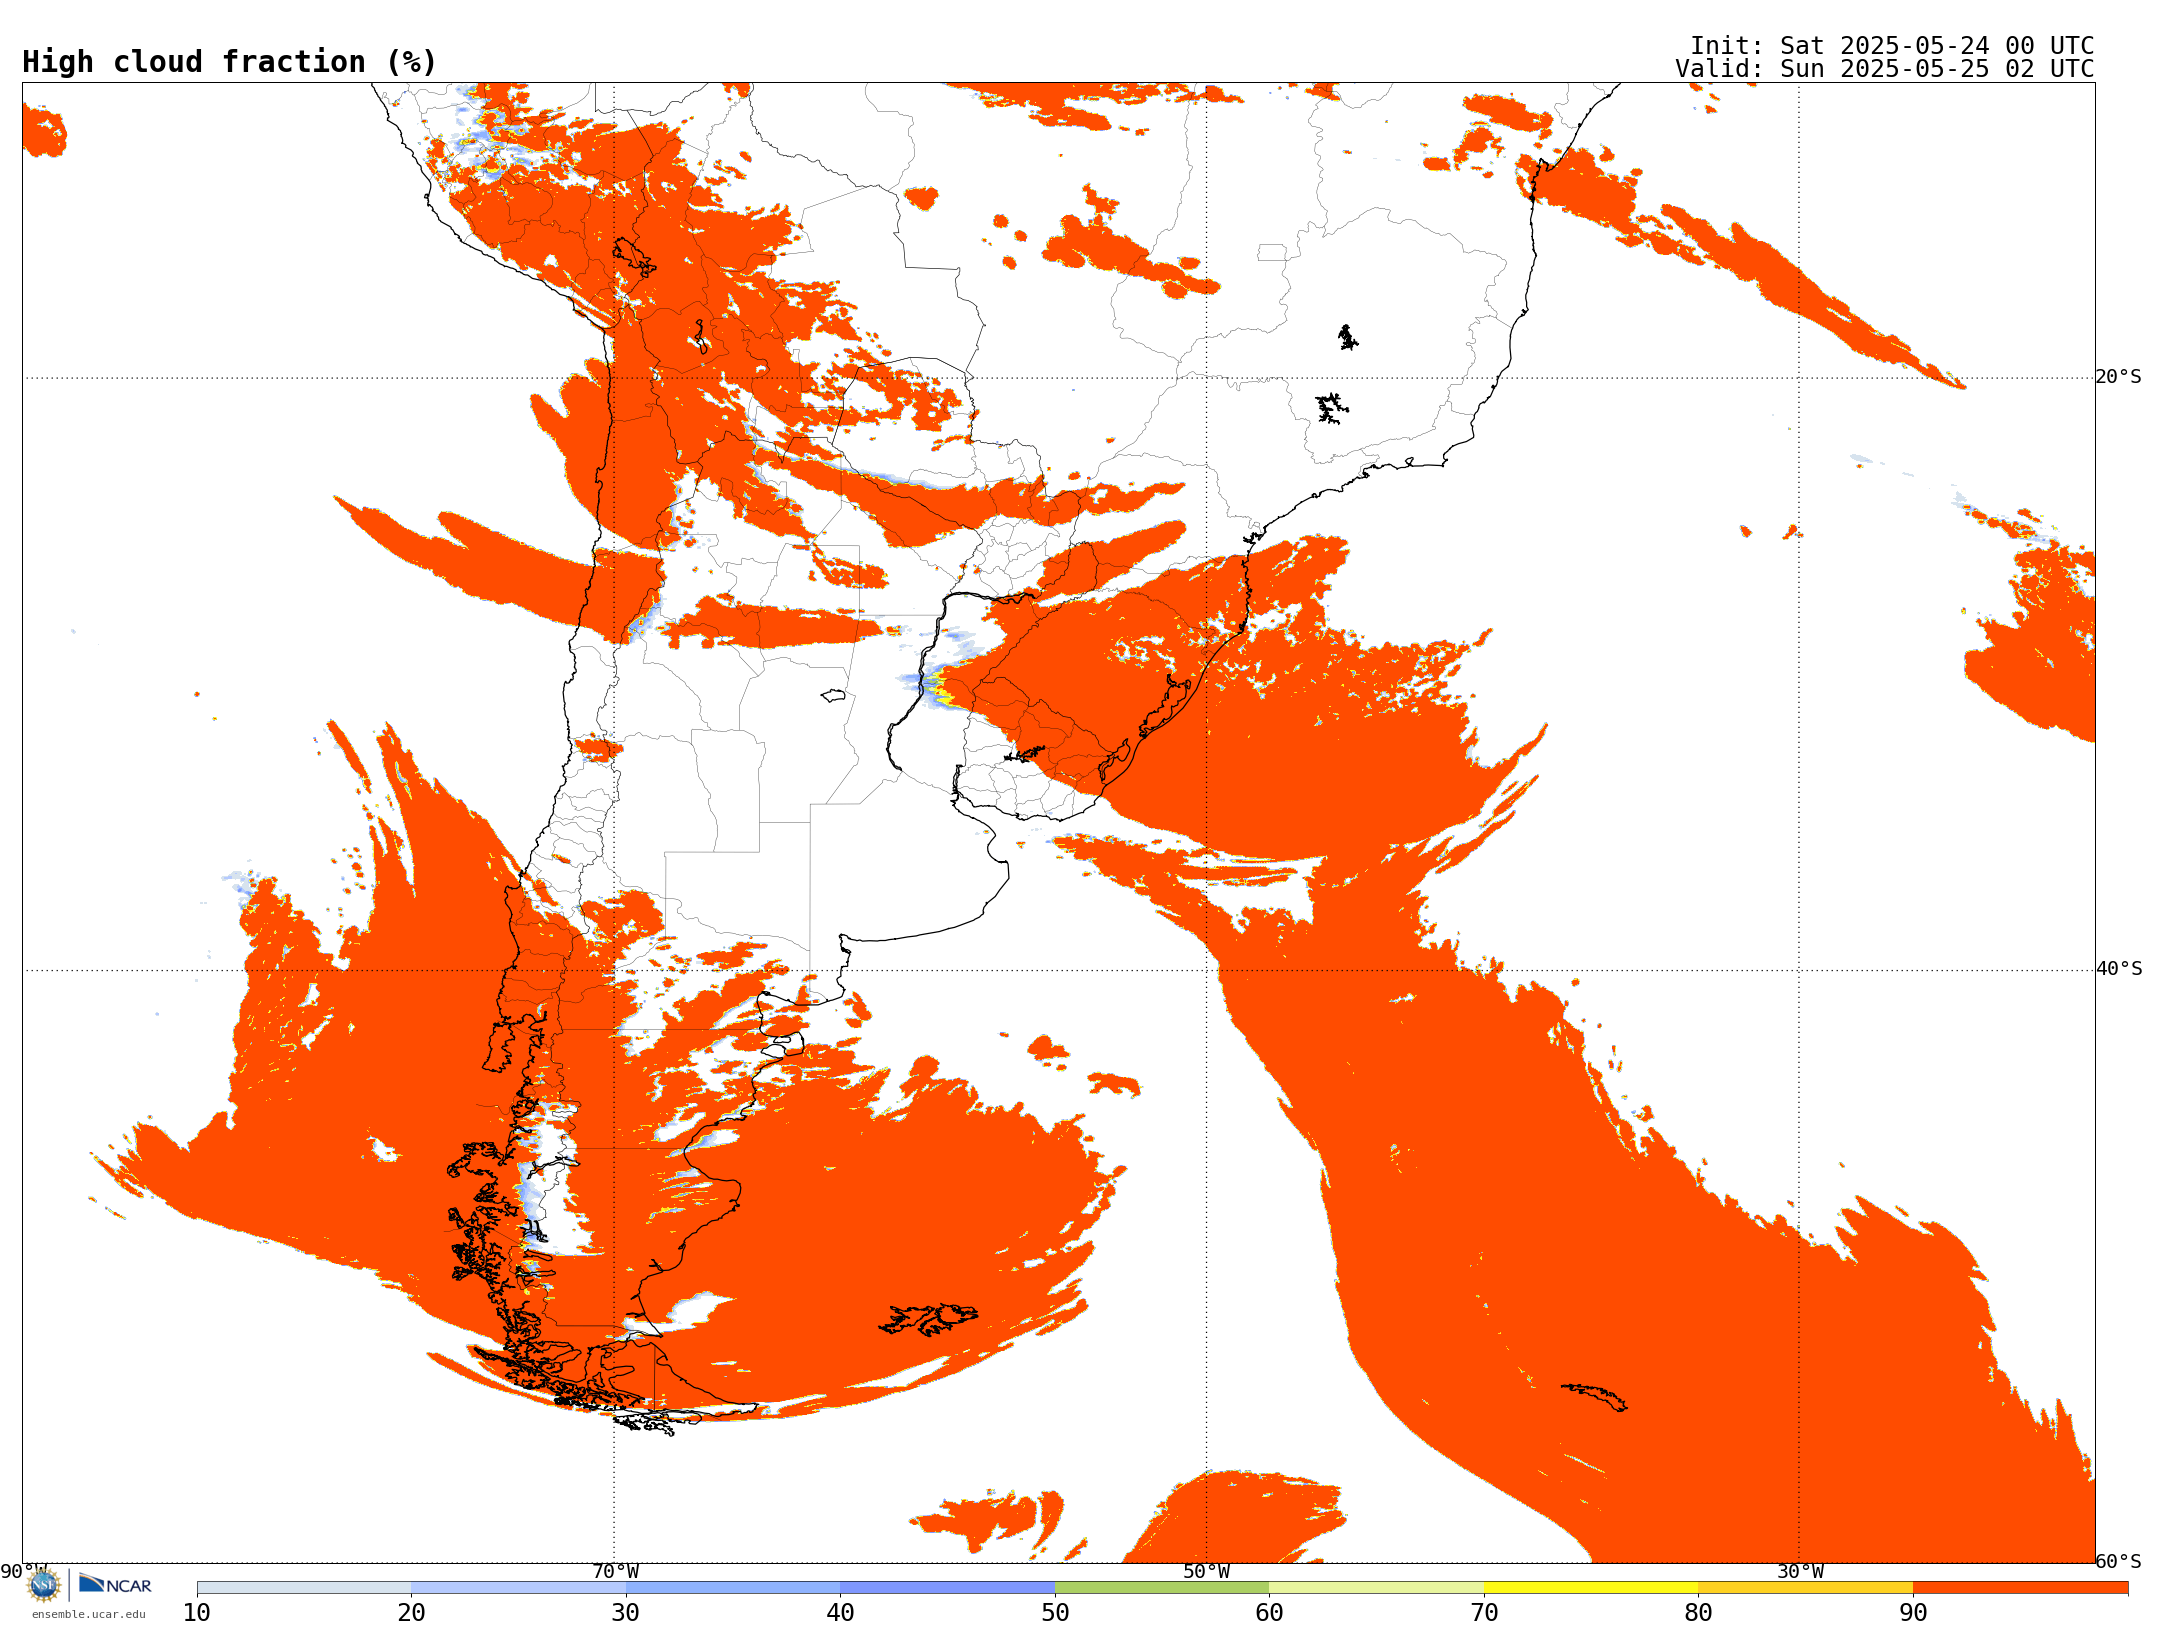The height and width of the screenshot is (1626, 2160).
Task: Click the 20–30% pale blue colorbar segment
Action: coord(518,1588)
